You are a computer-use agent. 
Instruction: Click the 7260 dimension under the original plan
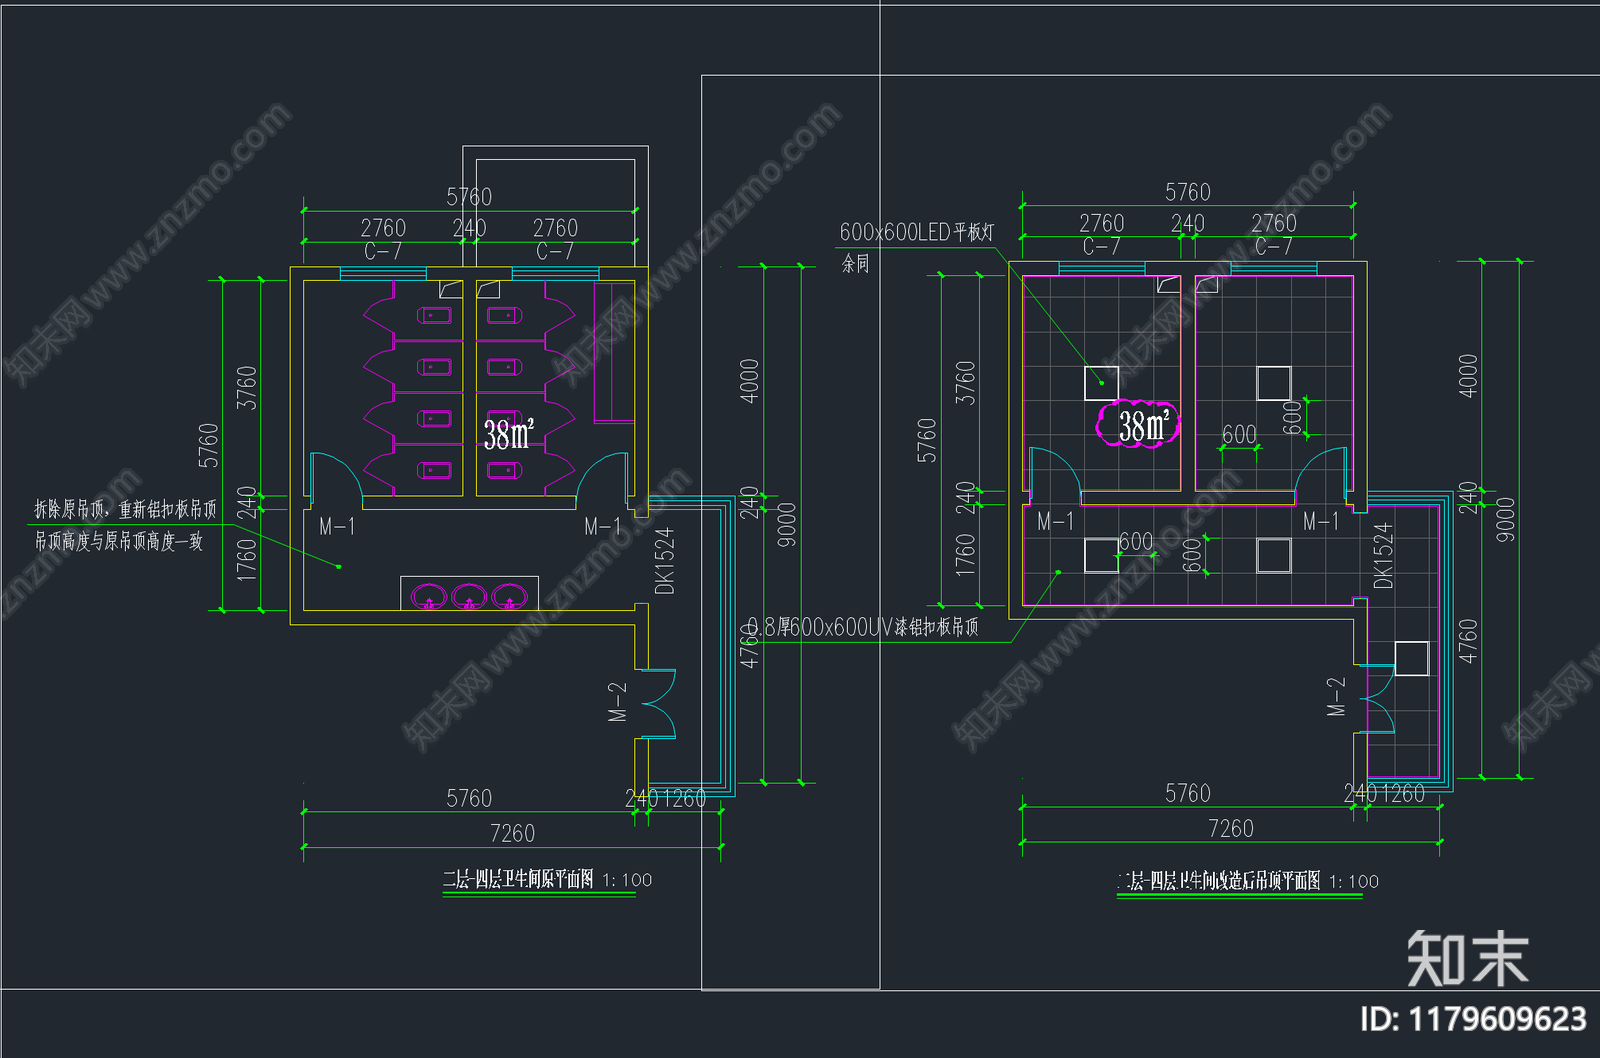[512, 833]
